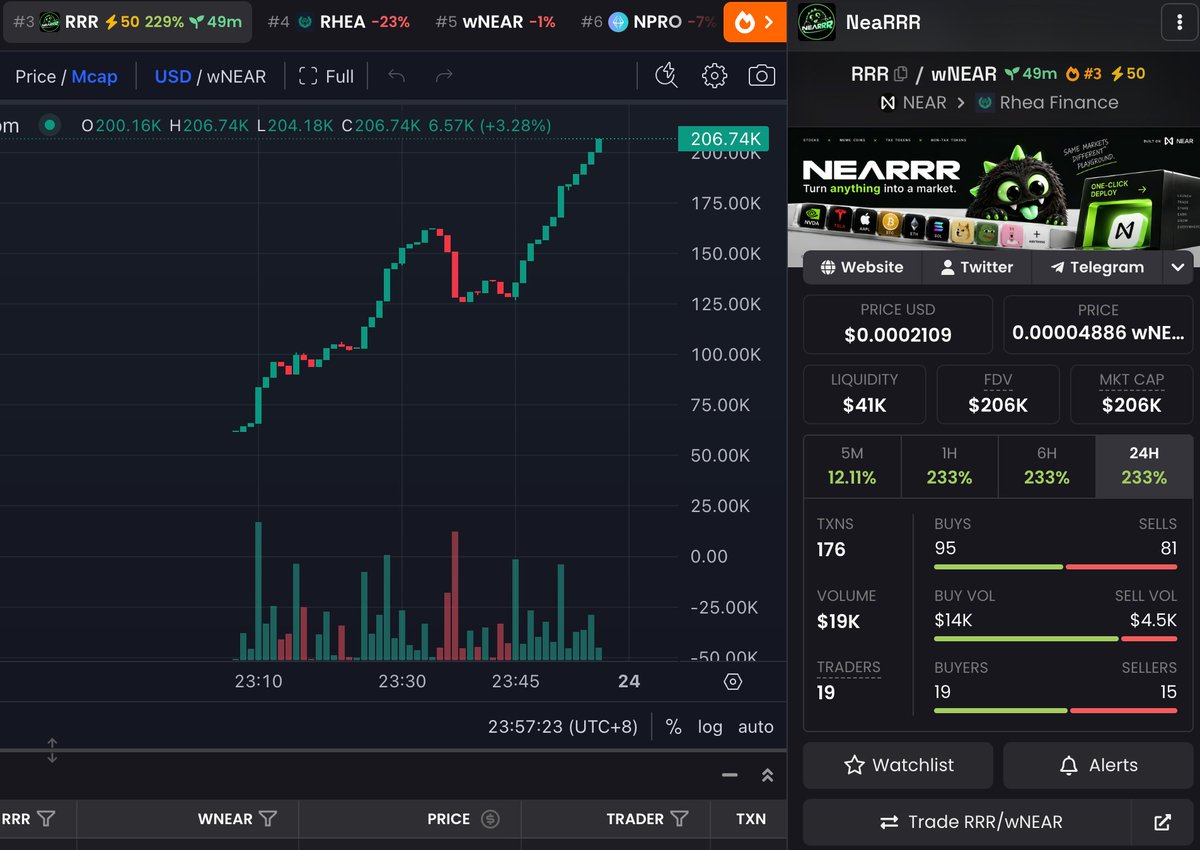Toggle PRICE column dollar currency icon
The height and width of the screenshot is (850, 1200).
[x=490, y=819]
